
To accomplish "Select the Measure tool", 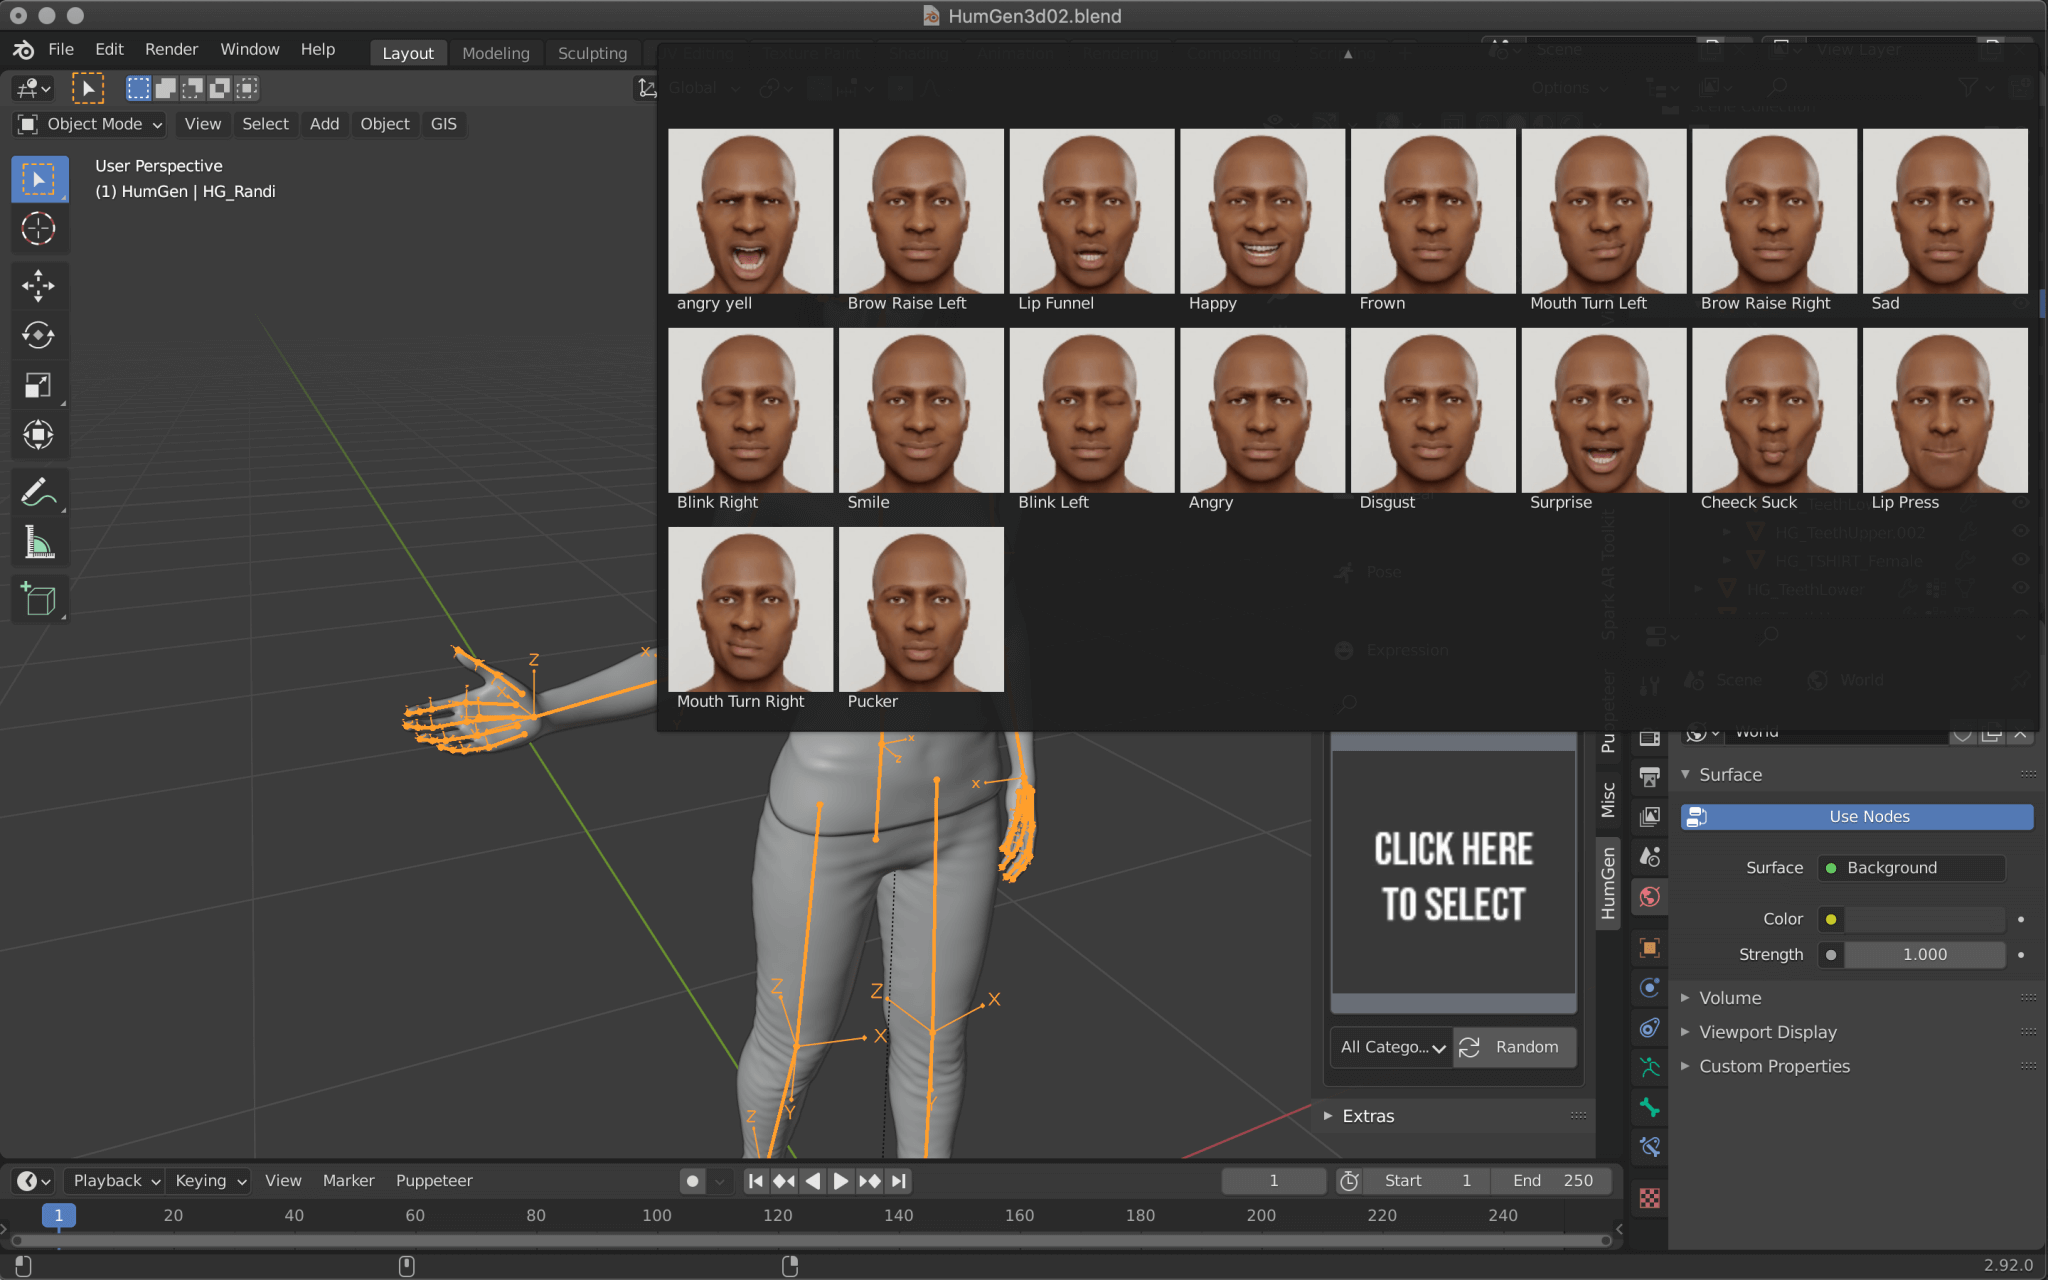I will 39,541.
